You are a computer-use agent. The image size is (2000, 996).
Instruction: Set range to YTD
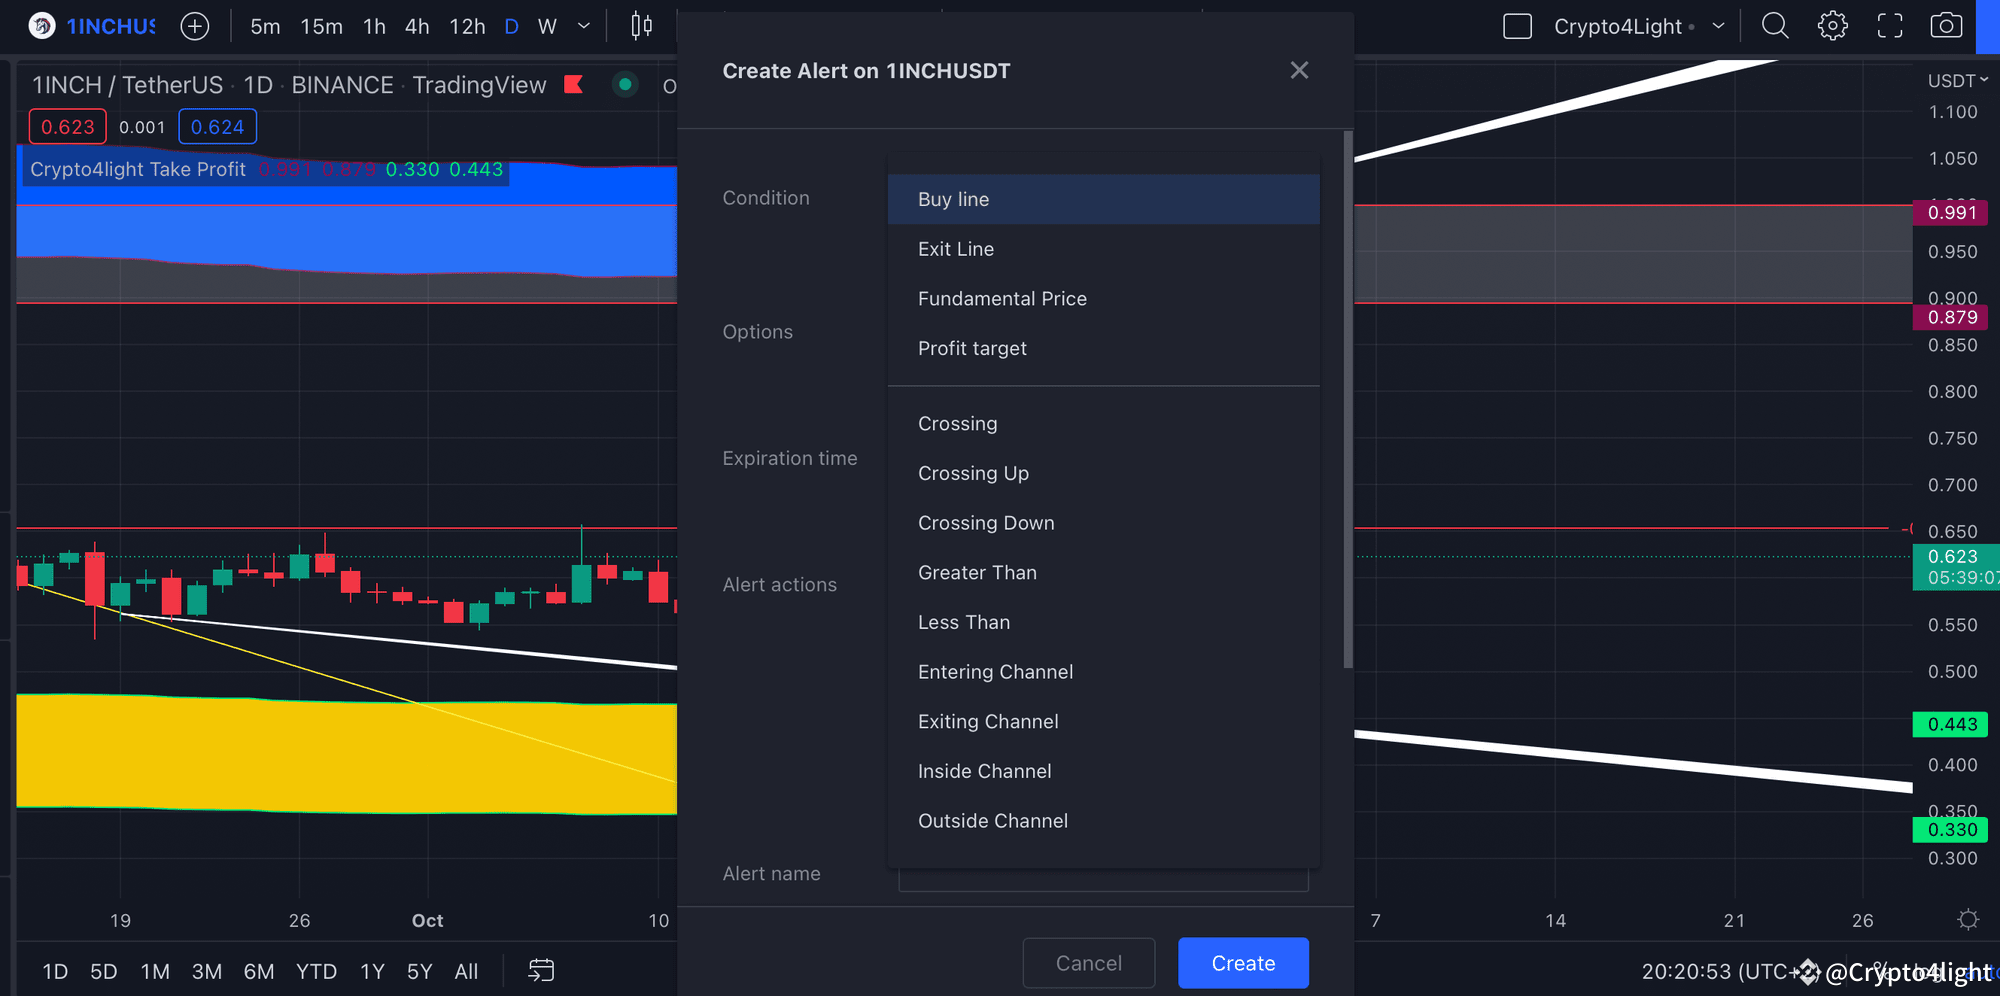click(x=316, y=971)
